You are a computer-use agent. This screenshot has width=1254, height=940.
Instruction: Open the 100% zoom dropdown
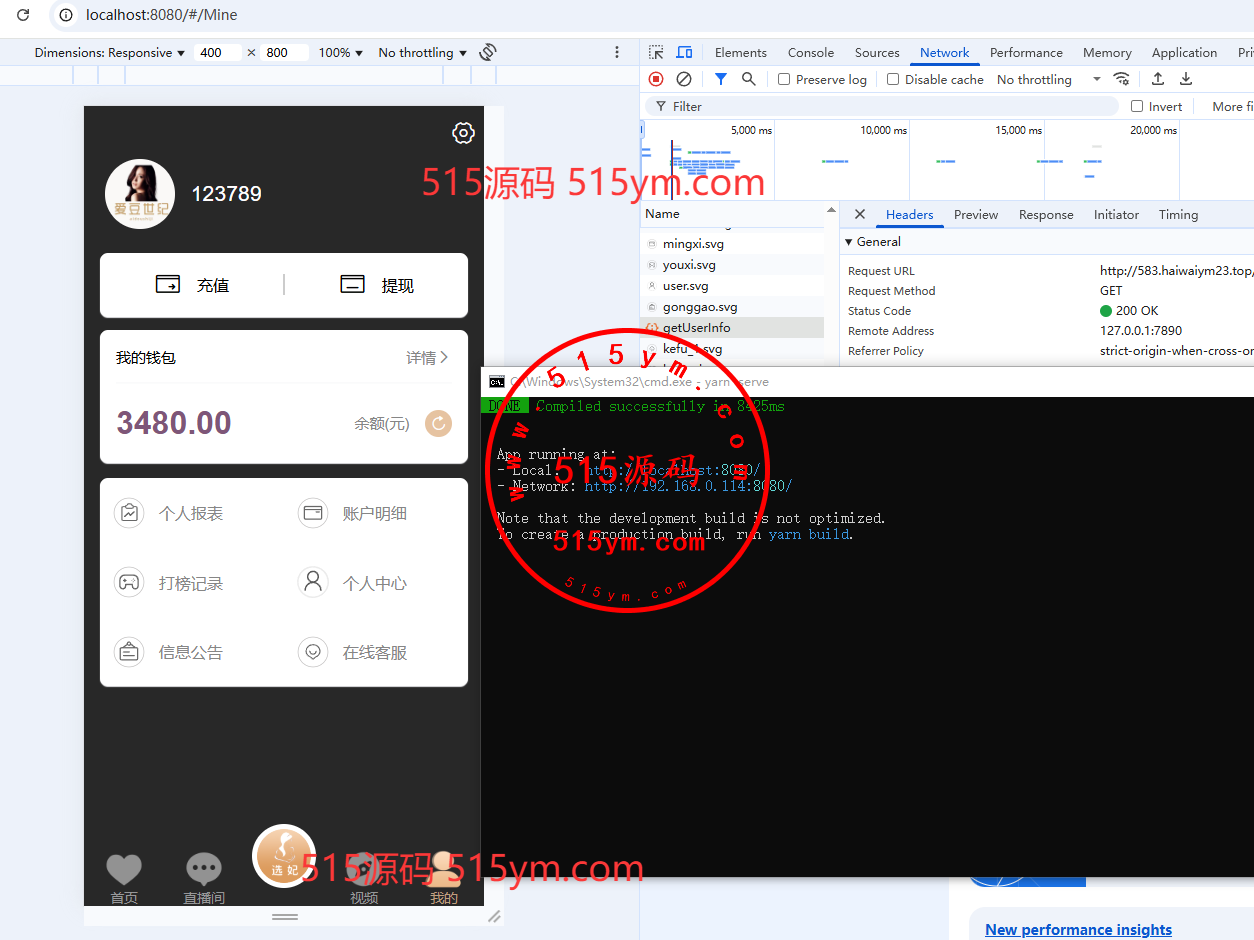(x=341, y=53)
